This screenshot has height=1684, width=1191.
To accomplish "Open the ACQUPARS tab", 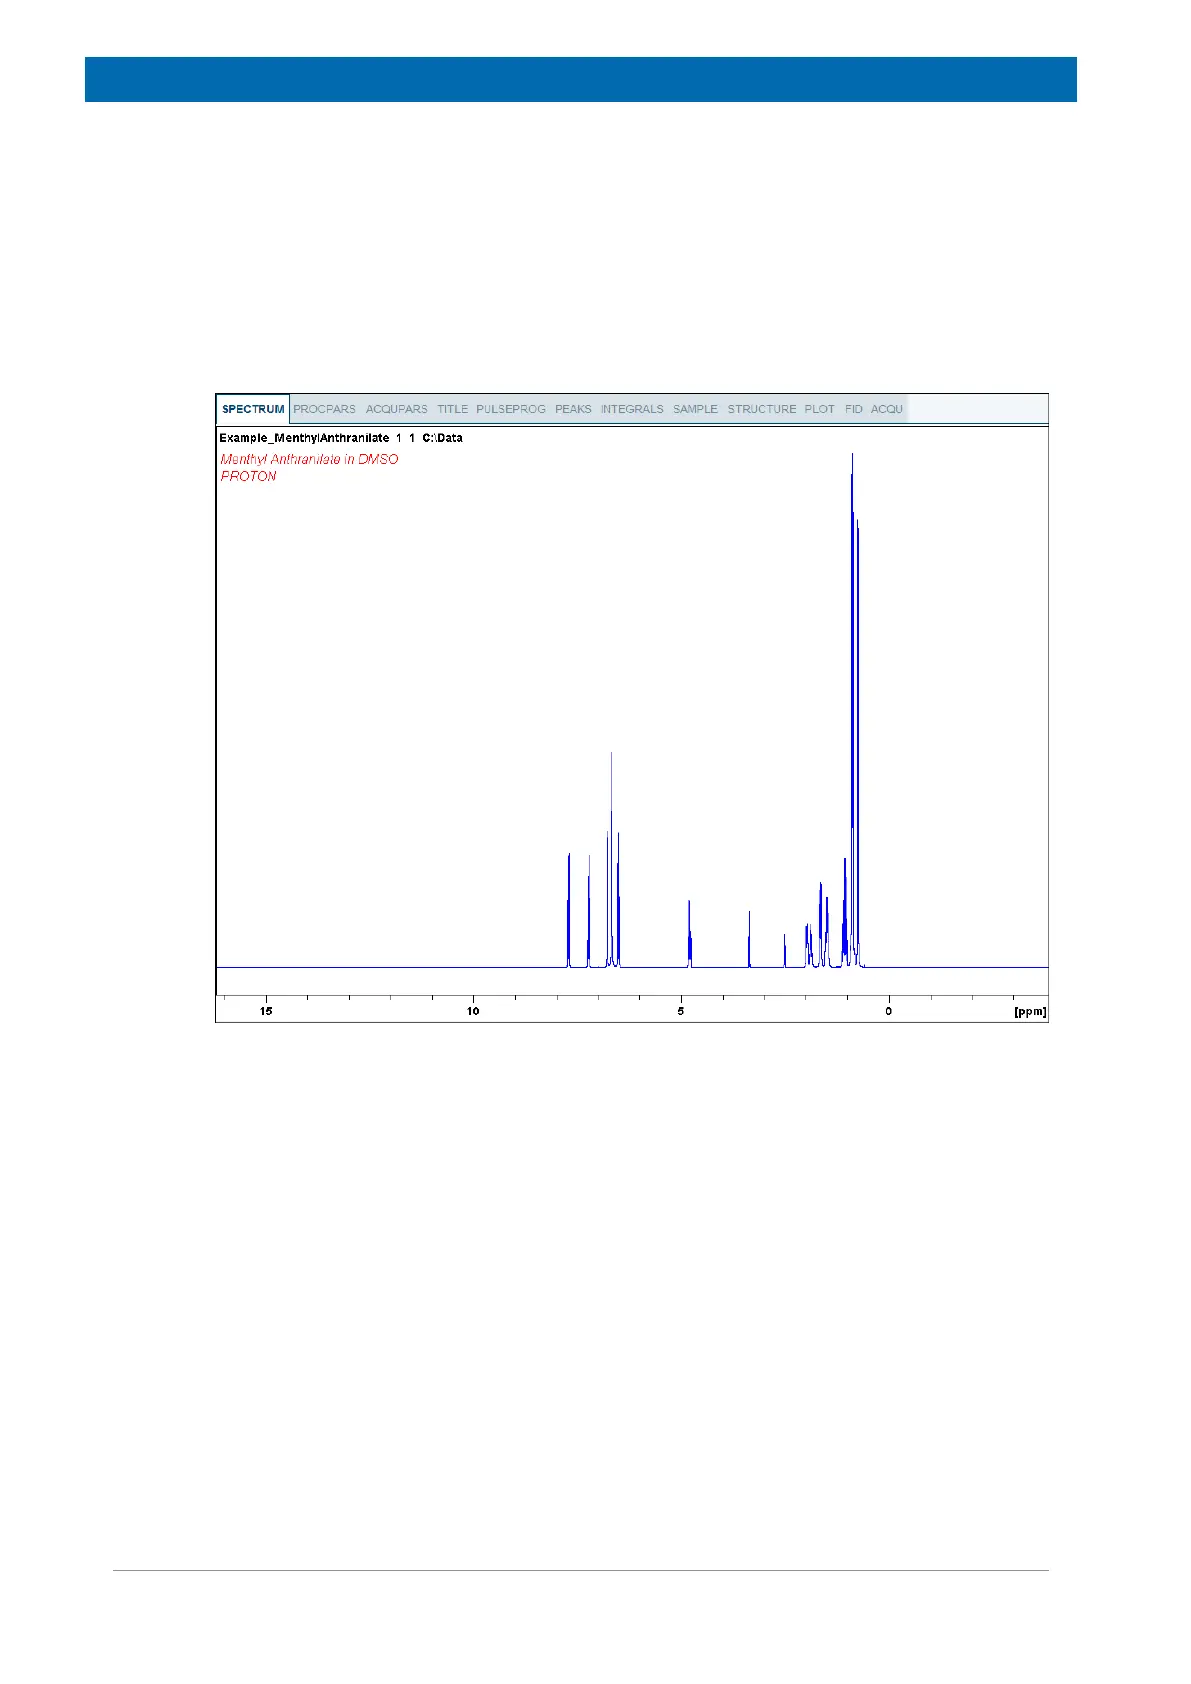I will point(396,409).
